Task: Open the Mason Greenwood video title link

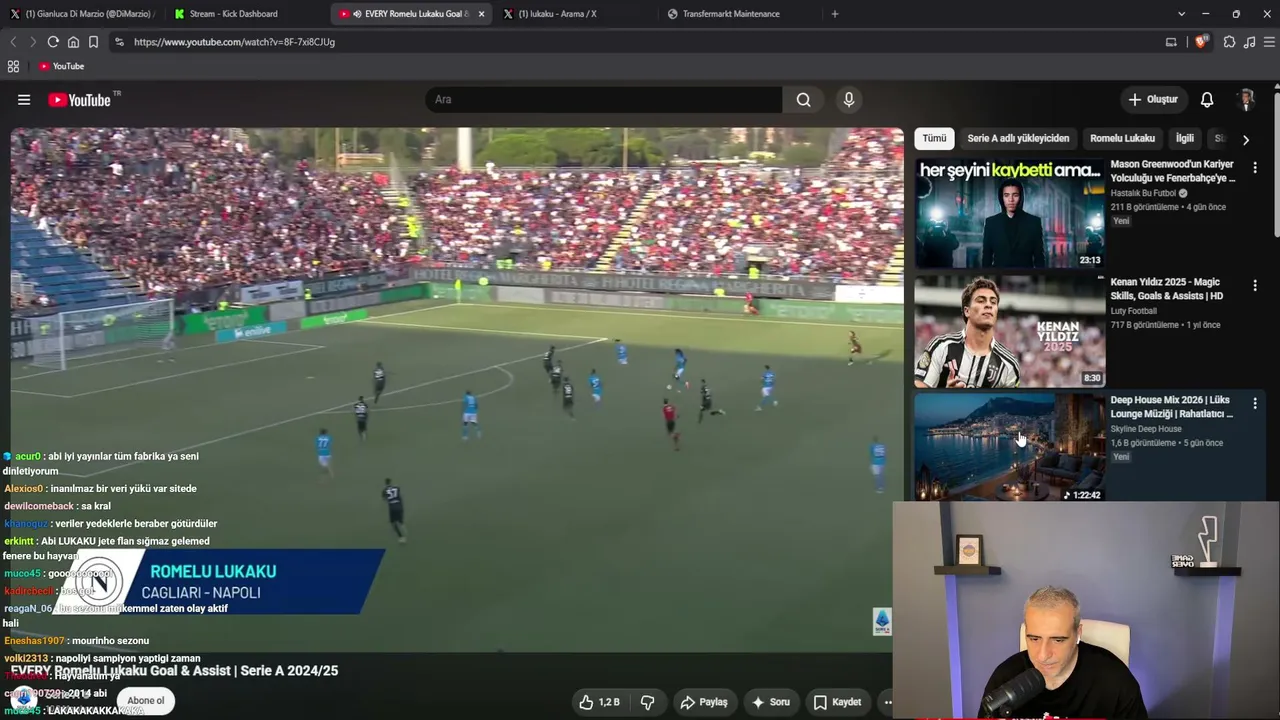Action: pos(1173,171)
